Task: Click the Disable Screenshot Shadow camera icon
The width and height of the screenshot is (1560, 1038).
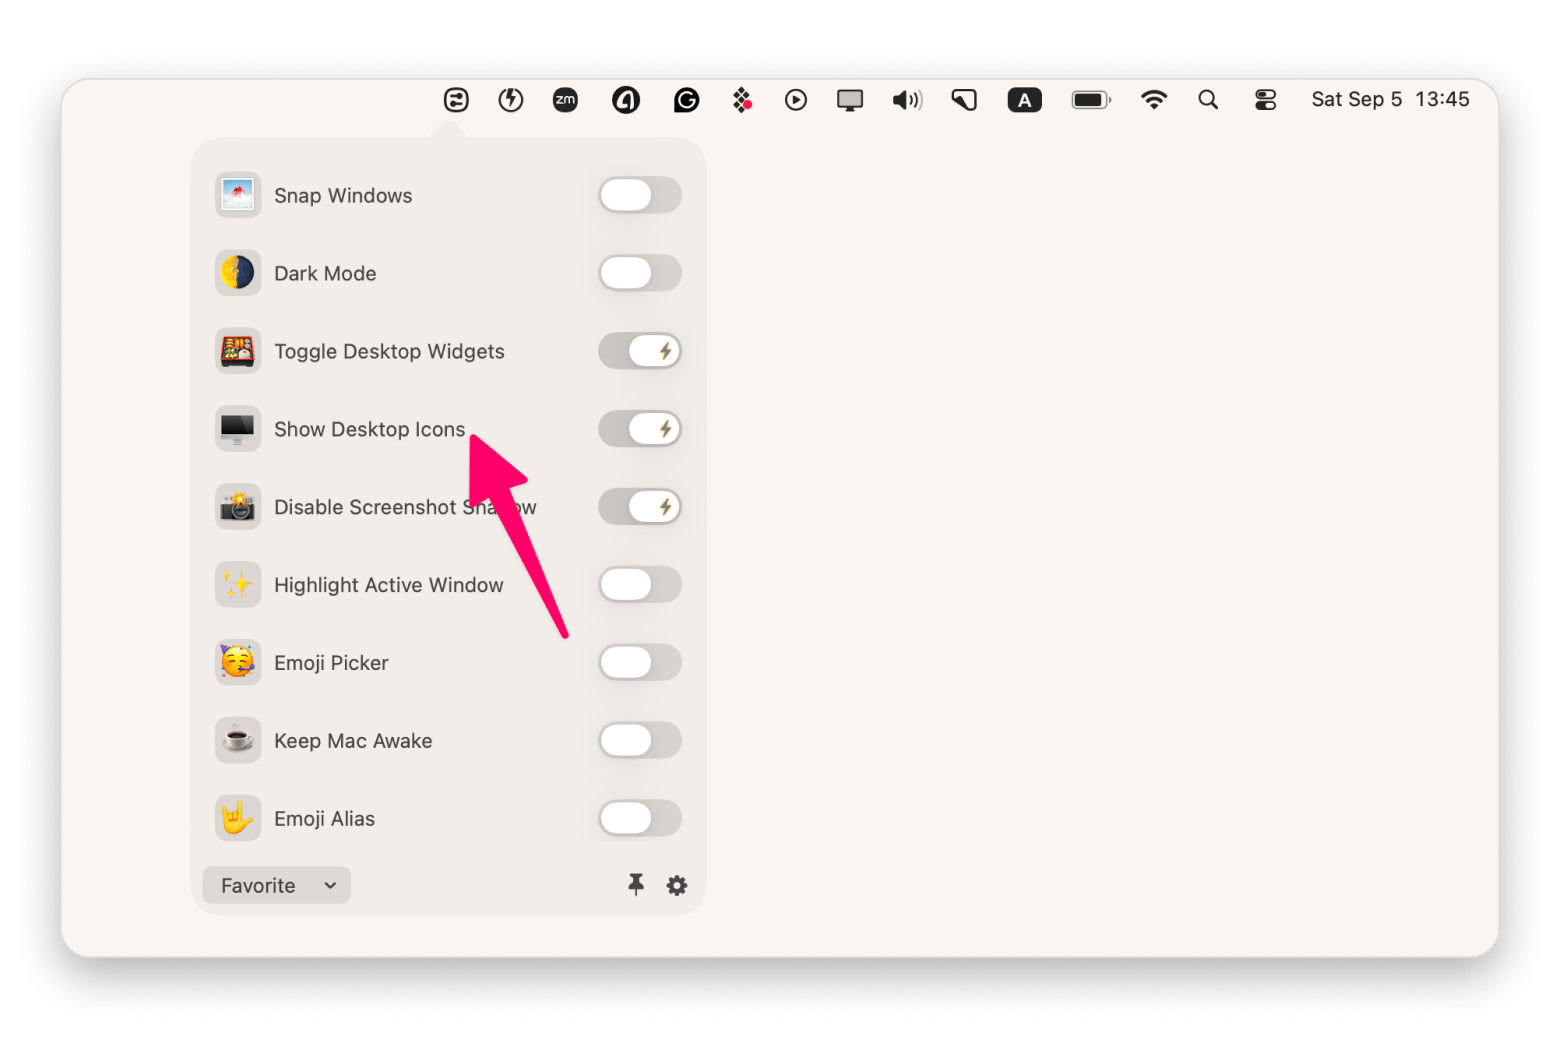Action: 238,507
